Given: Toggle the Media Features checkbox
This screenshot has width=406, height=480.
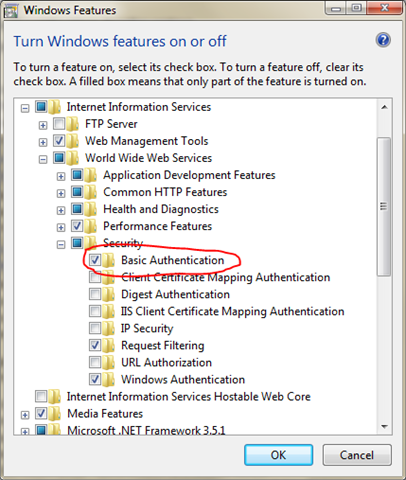Looking at the screenshot, I should [x=41, y=413].
